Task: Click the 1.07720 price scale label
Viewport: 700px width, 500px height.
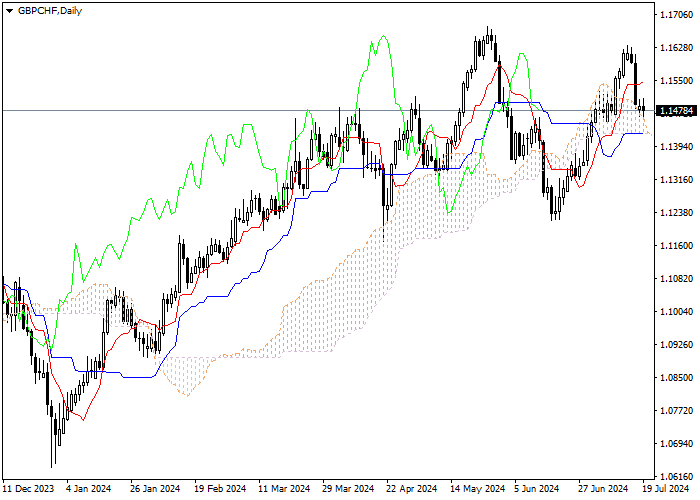Action: tap(676, 411)
